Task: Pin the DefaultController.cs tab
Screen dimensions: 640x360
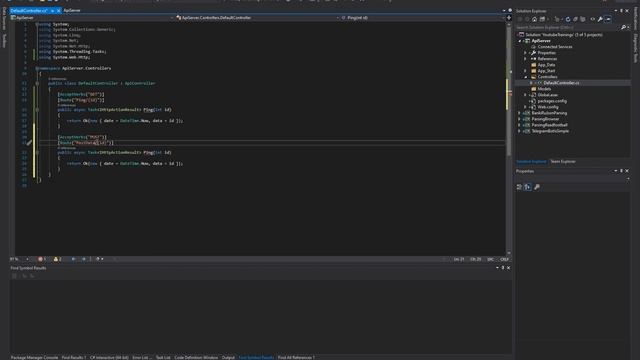Action: [53, 11]
